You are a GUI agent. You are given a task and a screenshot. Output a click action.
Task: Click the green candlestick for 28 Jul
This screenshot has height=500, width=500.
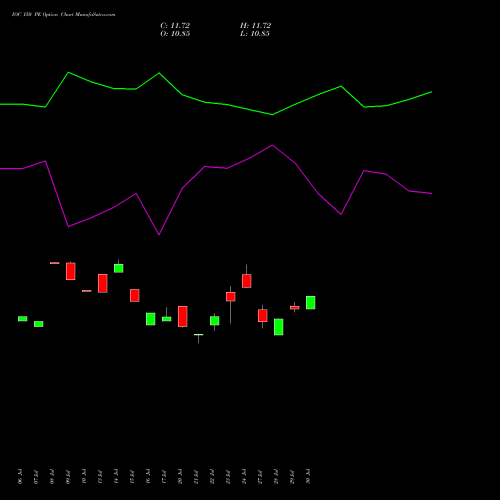tap(279, 327)
